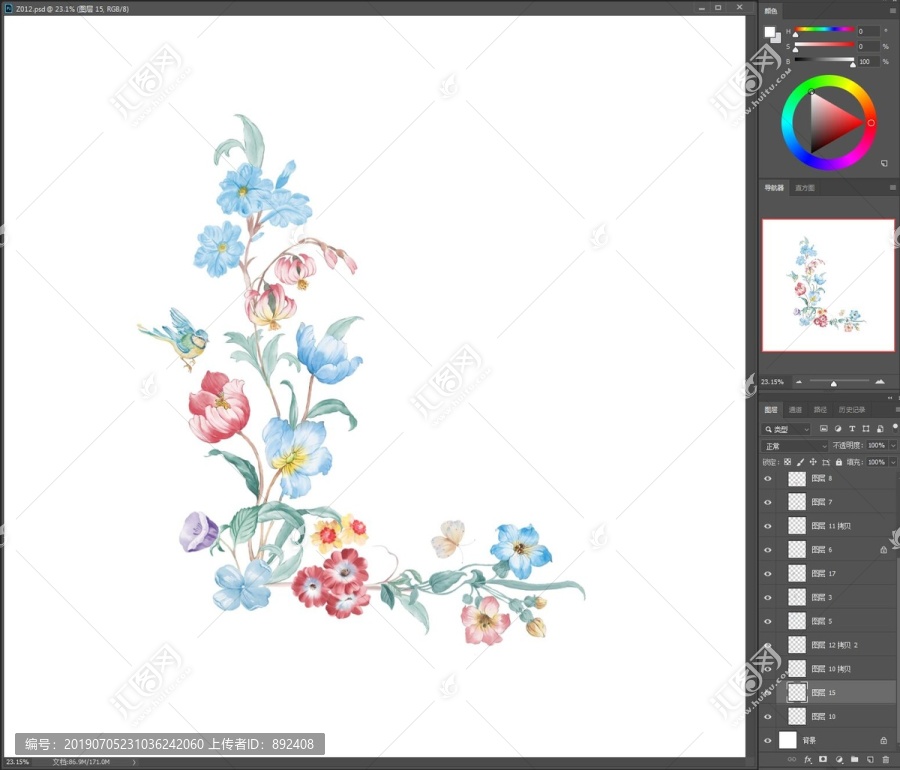The width and height of the screenshot is (900, 770).
Task: Click the smart object filter icon
Action: pos(880,429)
